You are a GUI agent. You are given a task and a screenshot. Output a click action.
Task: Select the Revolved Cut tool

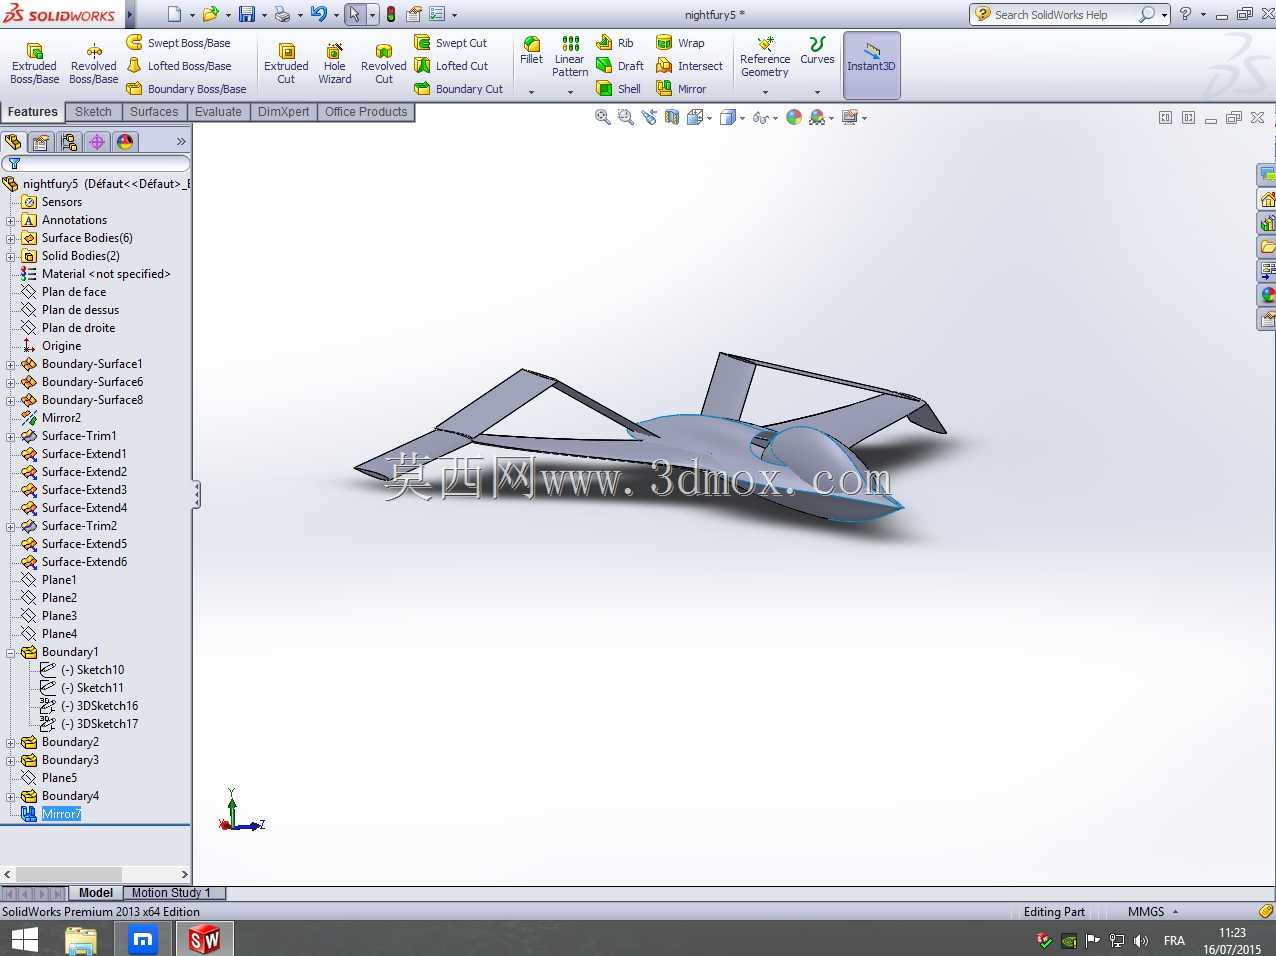384,64
